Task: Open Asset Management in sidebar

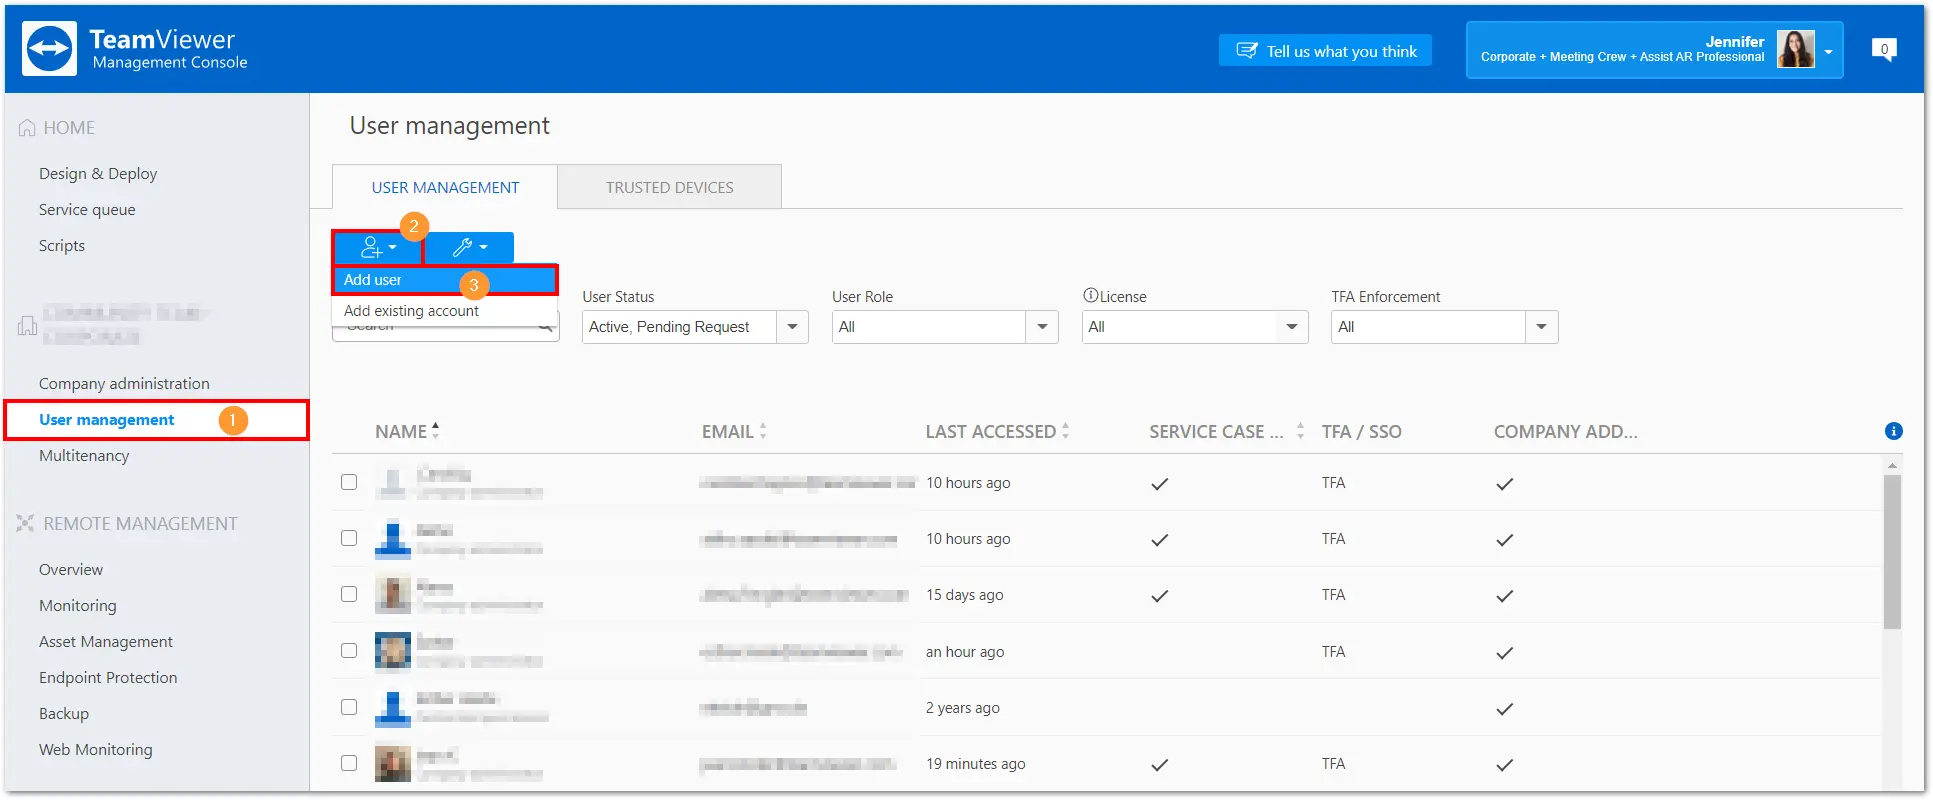Action: (106, 641)
